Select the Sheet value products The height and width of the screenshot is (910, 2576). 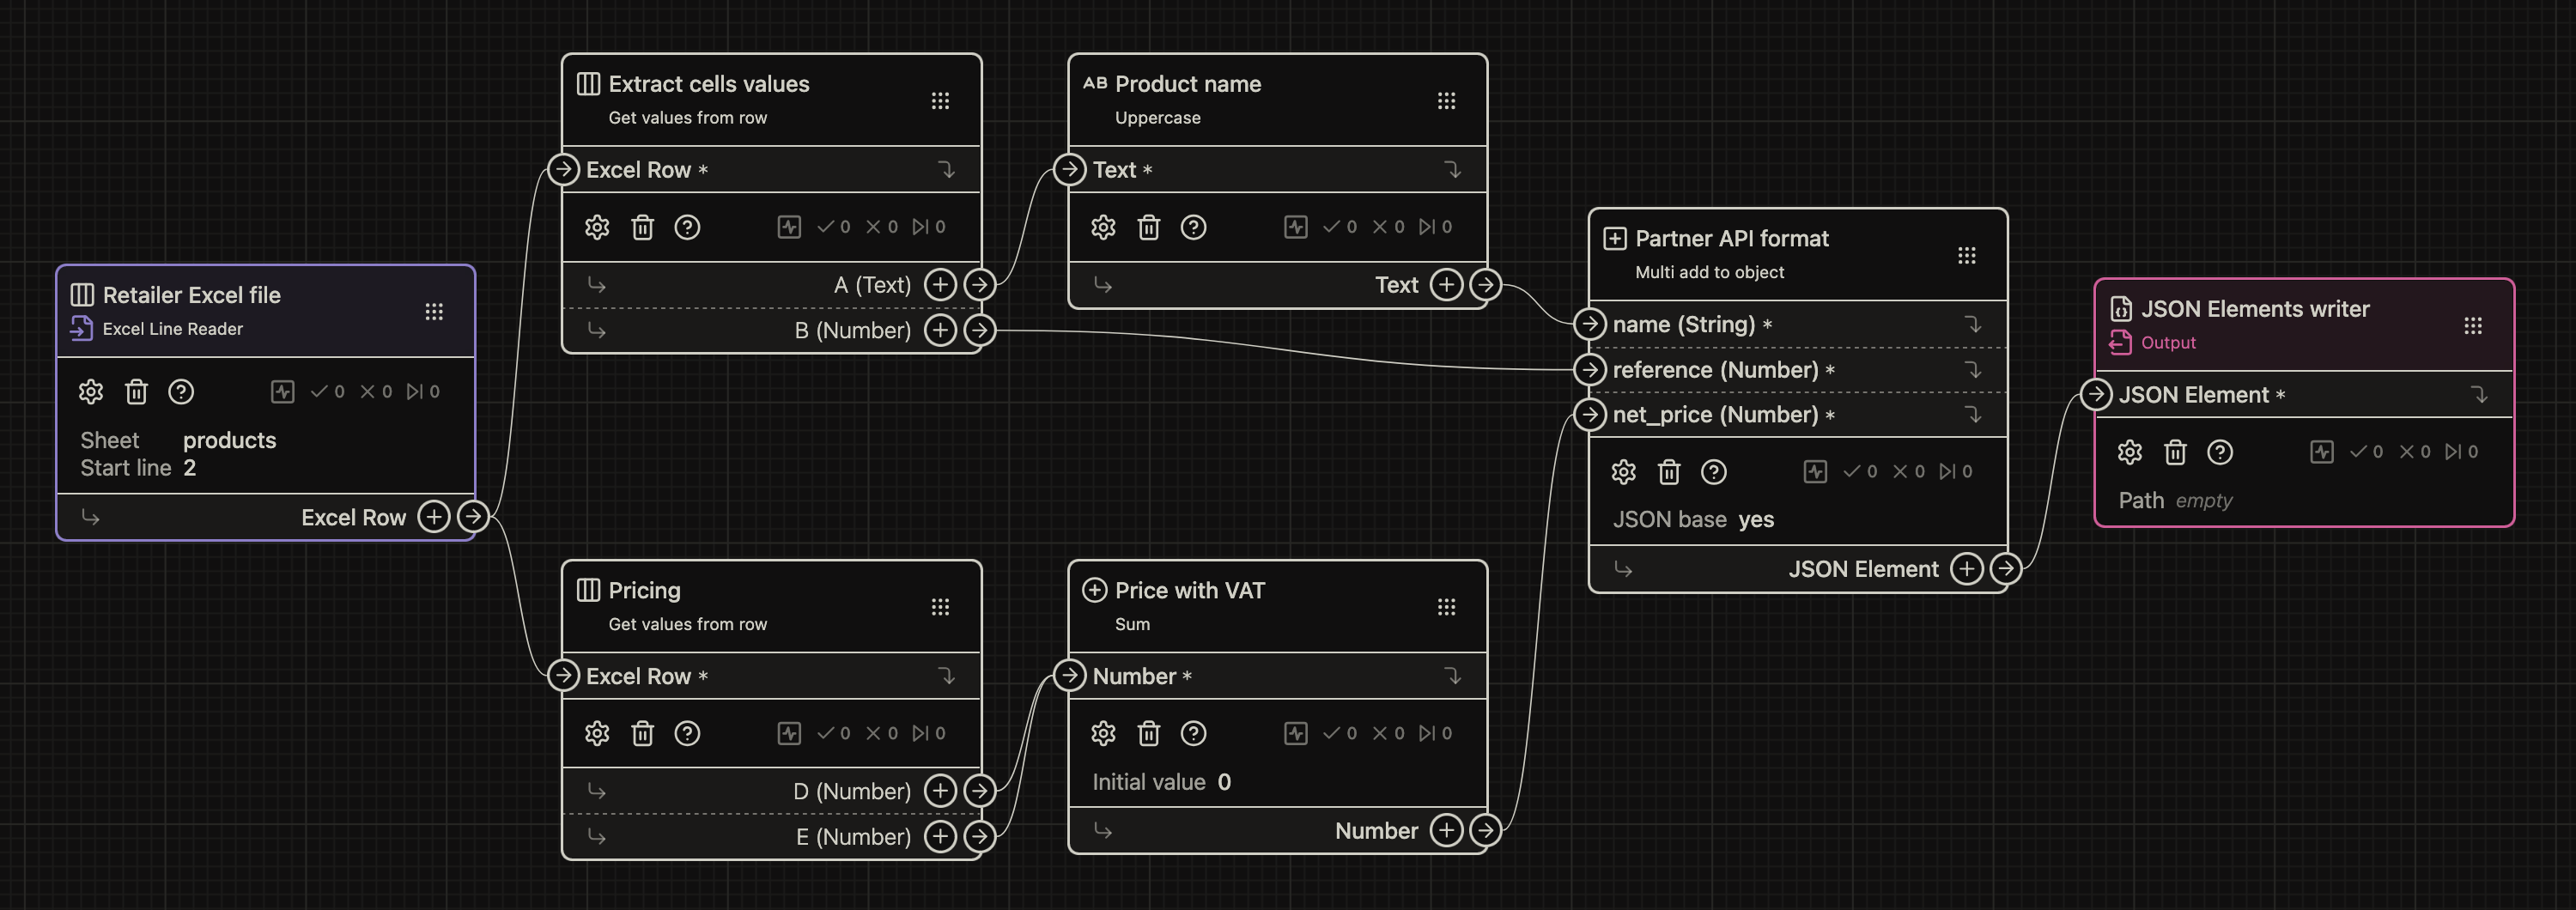229,440
